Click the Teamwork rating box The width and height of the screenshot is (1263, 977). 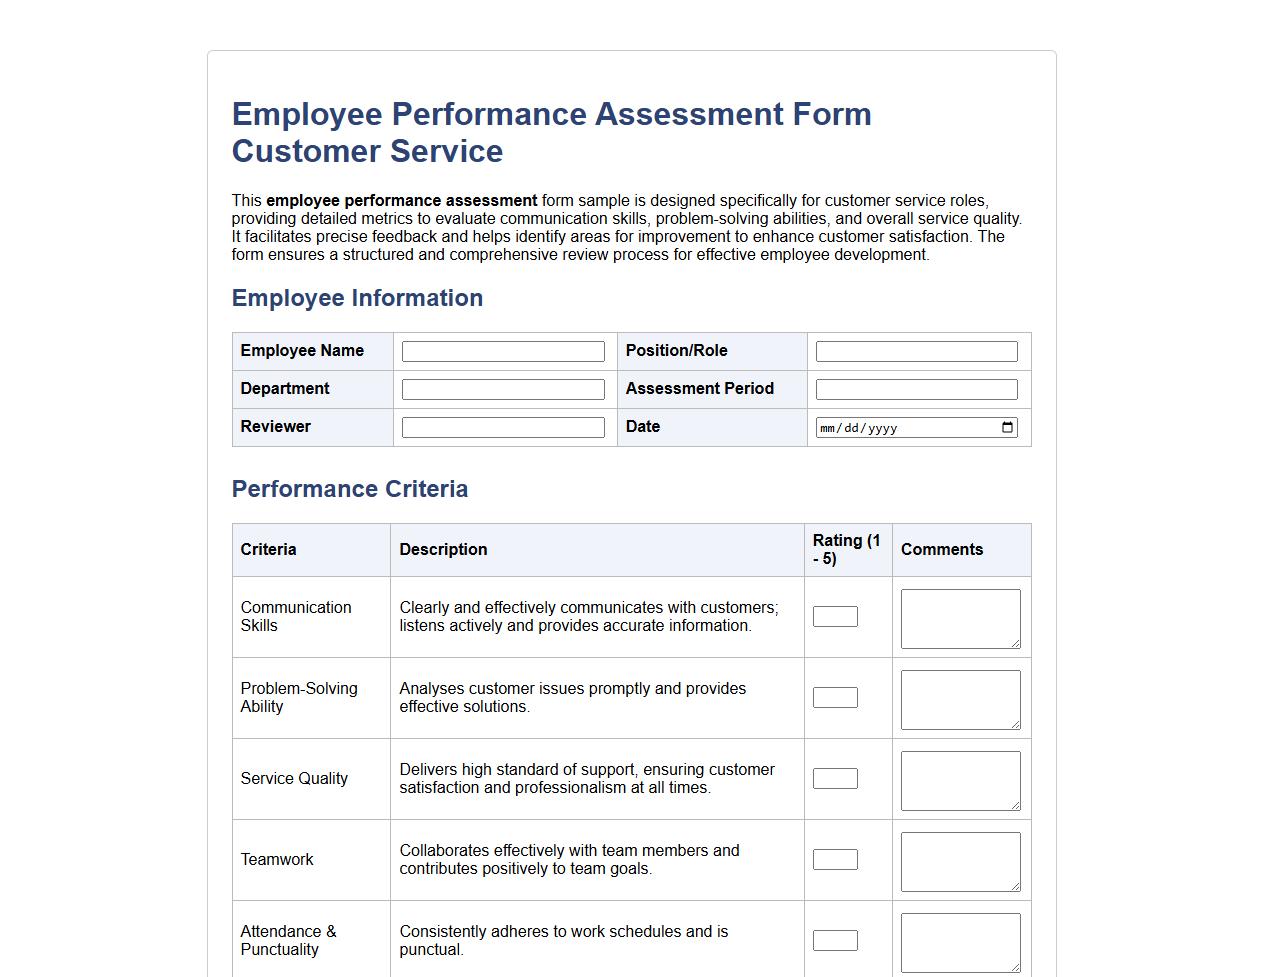pos(835,859)
